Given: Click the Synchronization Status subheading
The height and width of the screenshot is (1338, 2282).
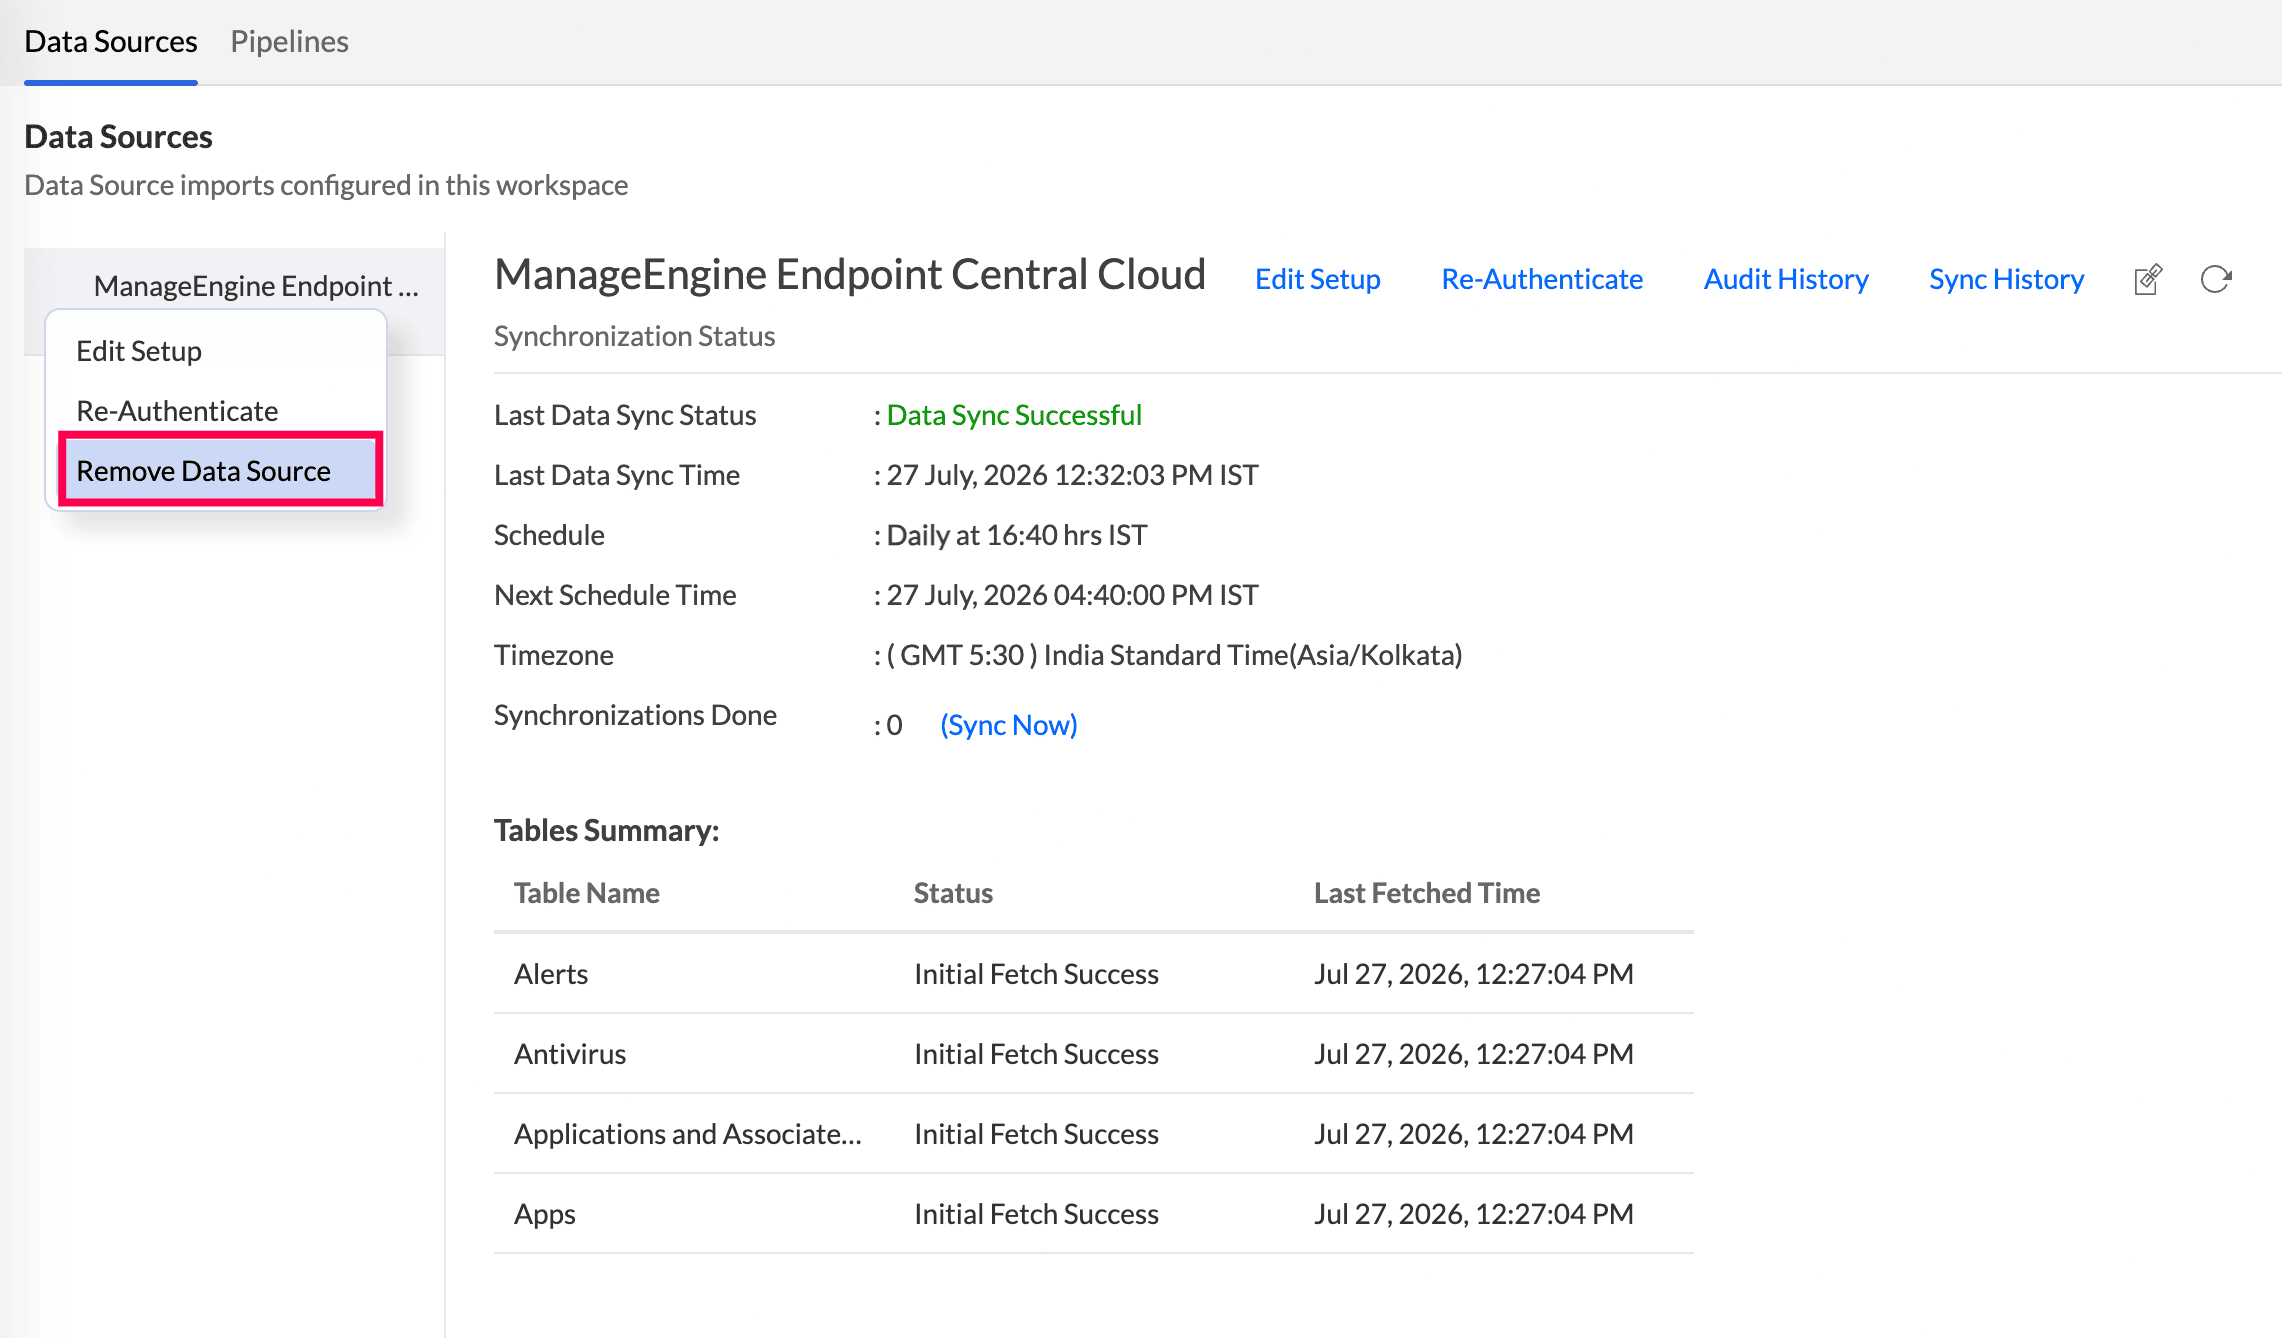Looking at the screenshot, I should [635, 336].
